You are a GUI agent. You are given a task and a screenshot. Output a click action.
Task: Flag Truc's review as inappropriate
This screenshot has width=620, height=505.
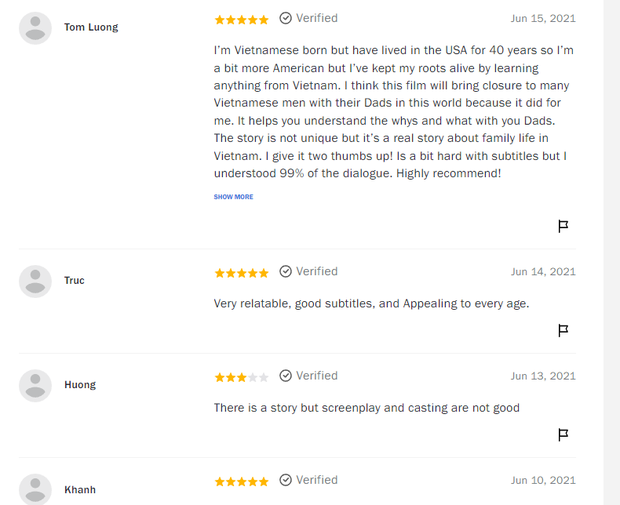563,330
